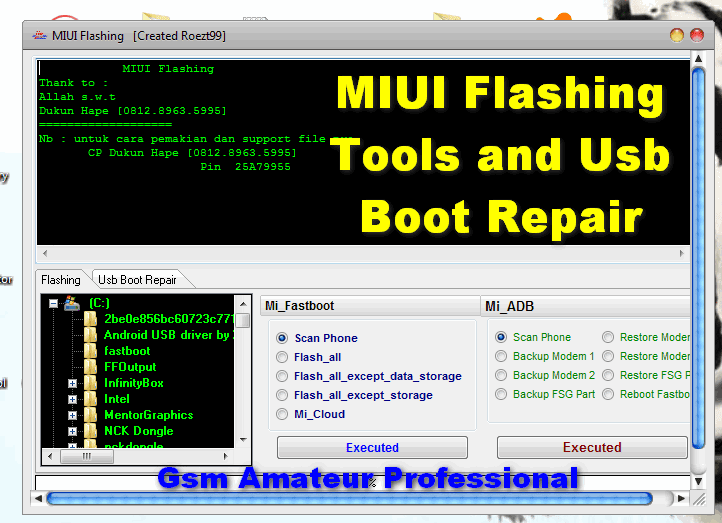Screen dimensions: 722x523
Task: Click the MentorGraphics folder name
Action: pos(148,415)
